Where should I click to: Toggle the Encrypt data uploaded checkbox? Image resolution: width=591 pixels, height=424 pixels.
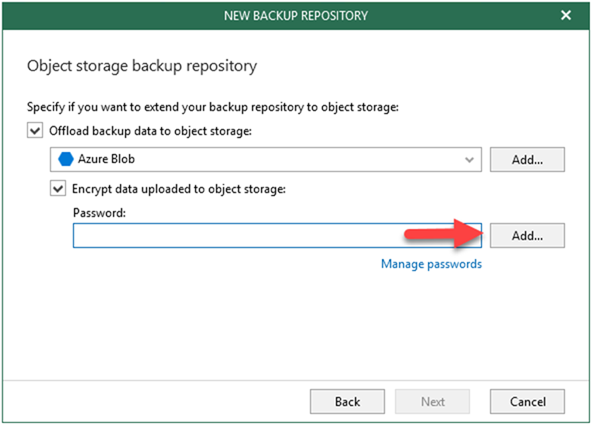point(58,188)
